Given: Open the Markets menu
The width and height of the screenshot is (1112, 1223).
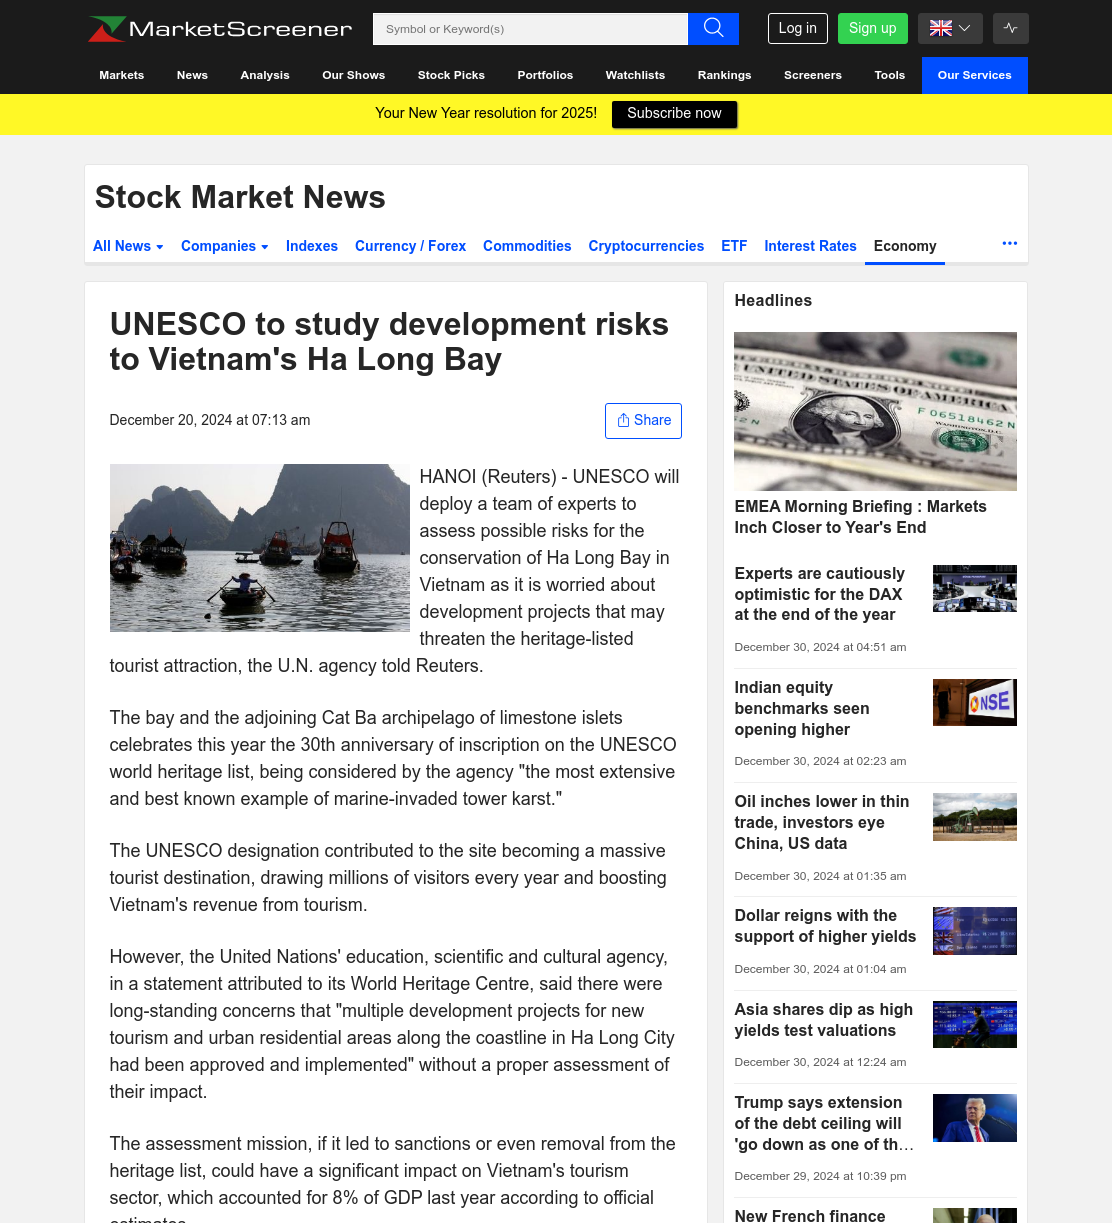Looking at the screenshot, I should coord(122,75).
